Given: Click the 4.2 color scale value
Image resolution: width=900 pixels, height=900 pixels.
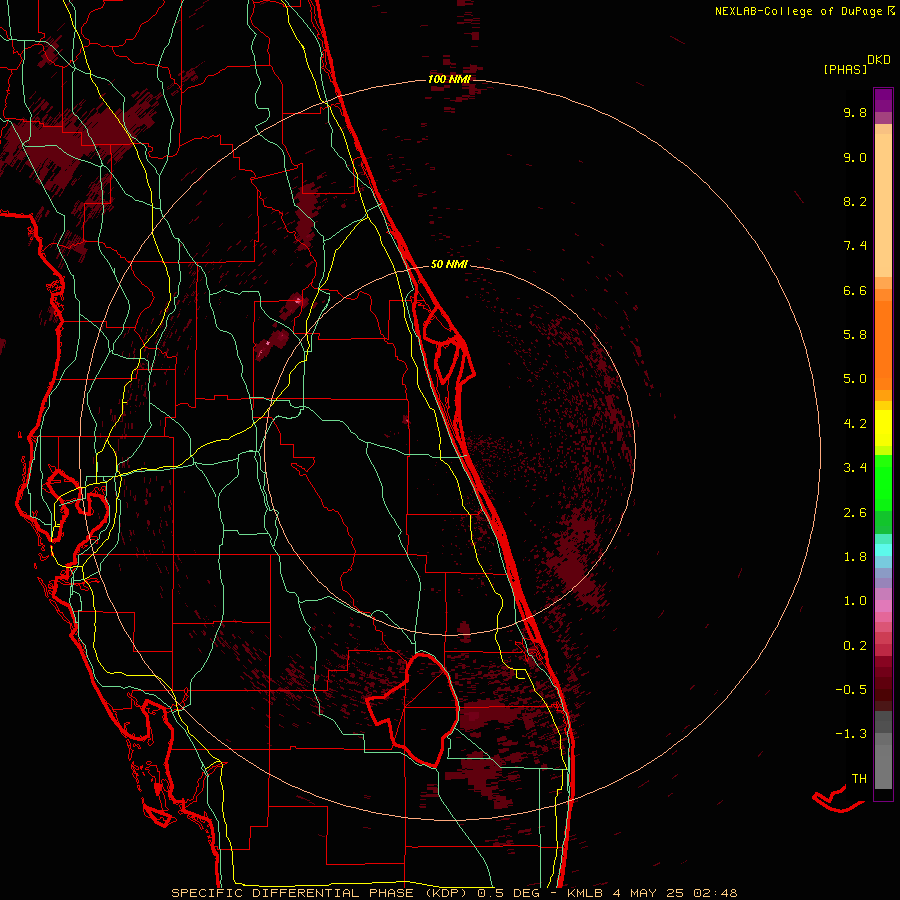Looking at the screenshot, I should click(x=855, y=424).
